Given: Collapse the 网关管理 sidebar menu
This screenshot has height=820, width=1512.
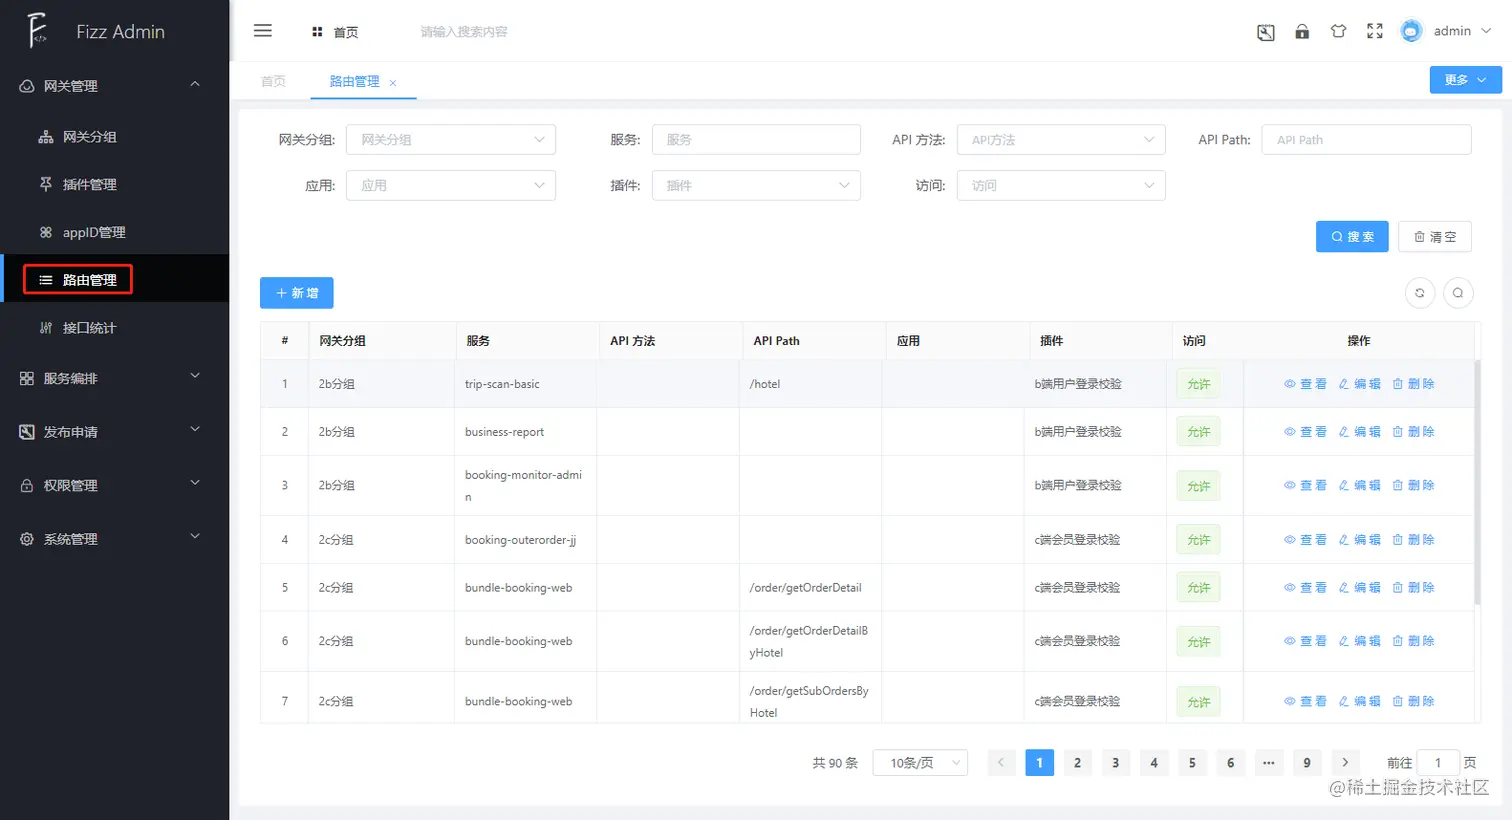Looking at the screenshot, I should click(114, 86).
